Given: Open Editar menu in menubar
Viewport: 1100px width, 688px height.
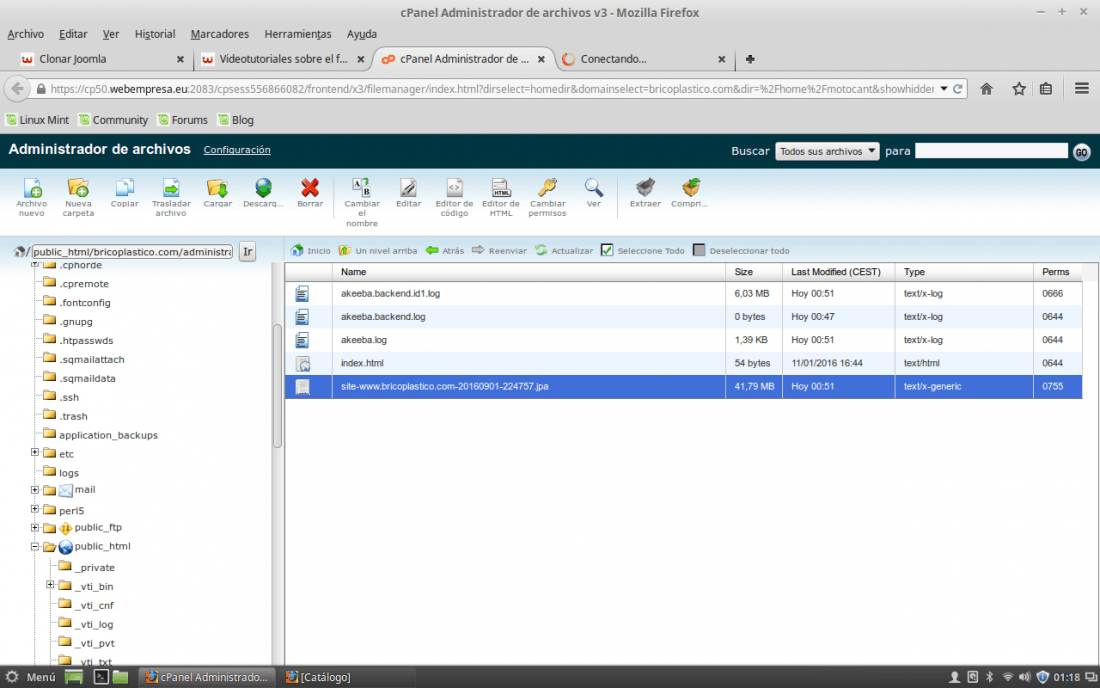Looking at the screenshot, I should tap(73, 34).
